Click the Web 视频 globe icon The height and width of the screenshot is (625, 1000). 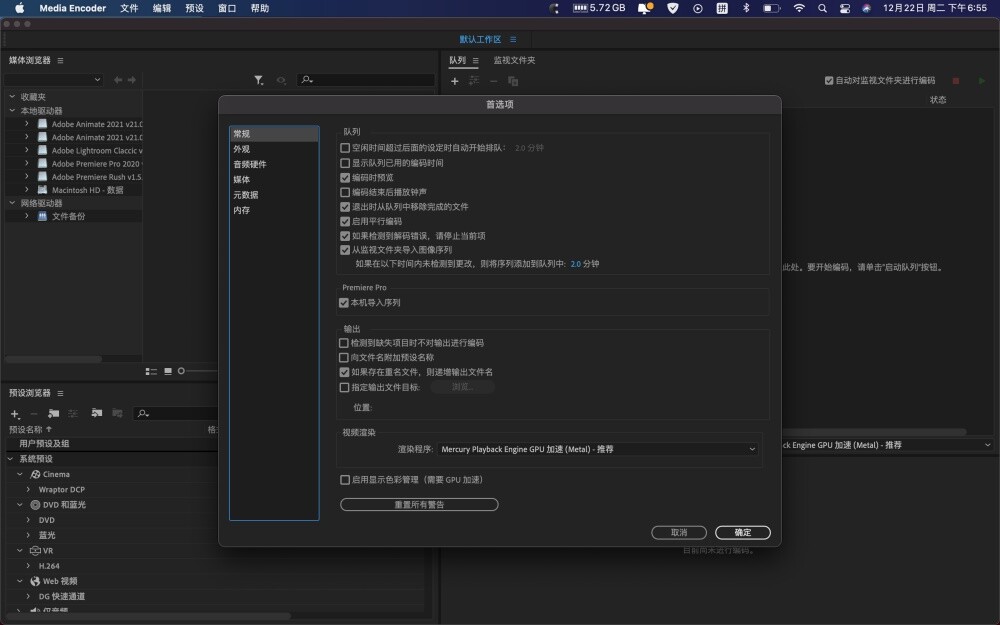[35, 581]
